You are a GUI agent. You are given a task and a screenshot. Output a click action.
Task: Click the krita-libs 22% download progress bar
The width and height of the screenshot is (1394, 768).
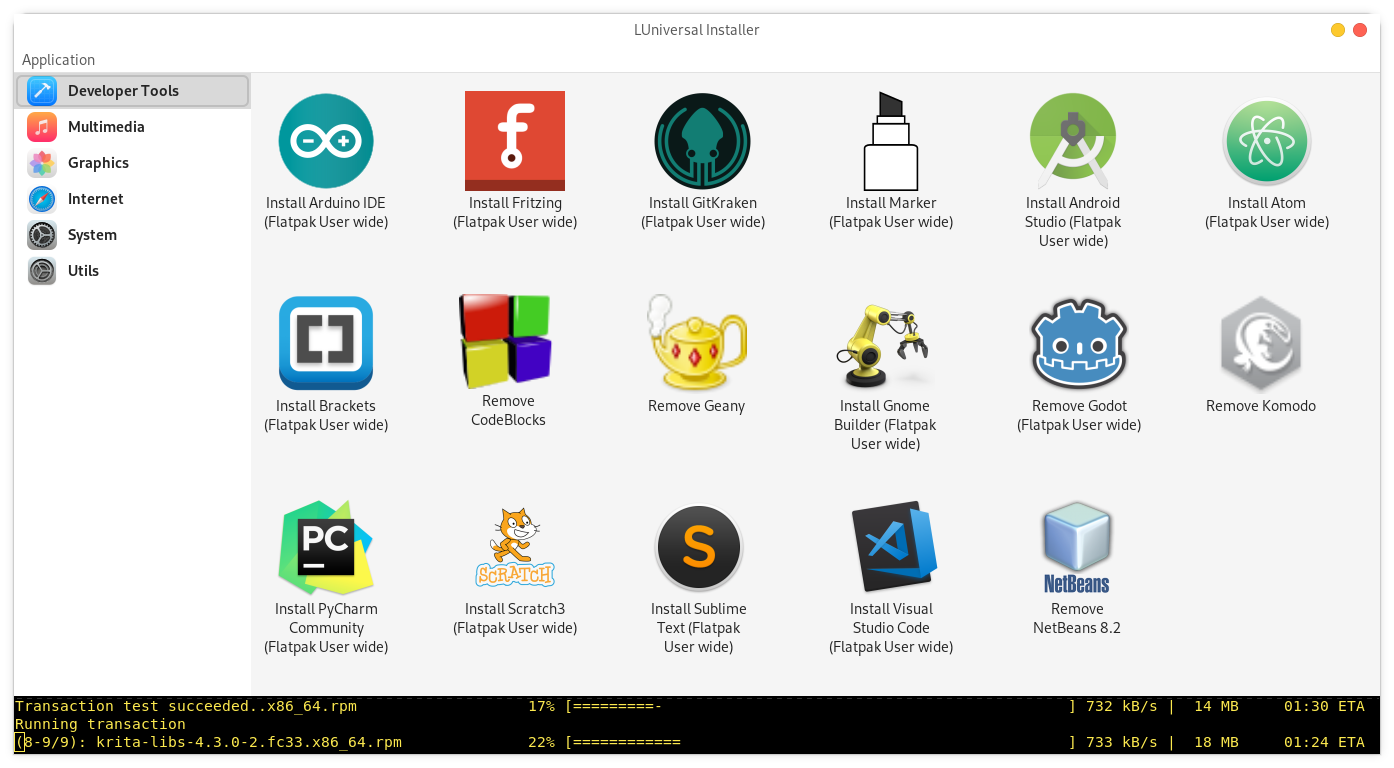tap(820, 742)
